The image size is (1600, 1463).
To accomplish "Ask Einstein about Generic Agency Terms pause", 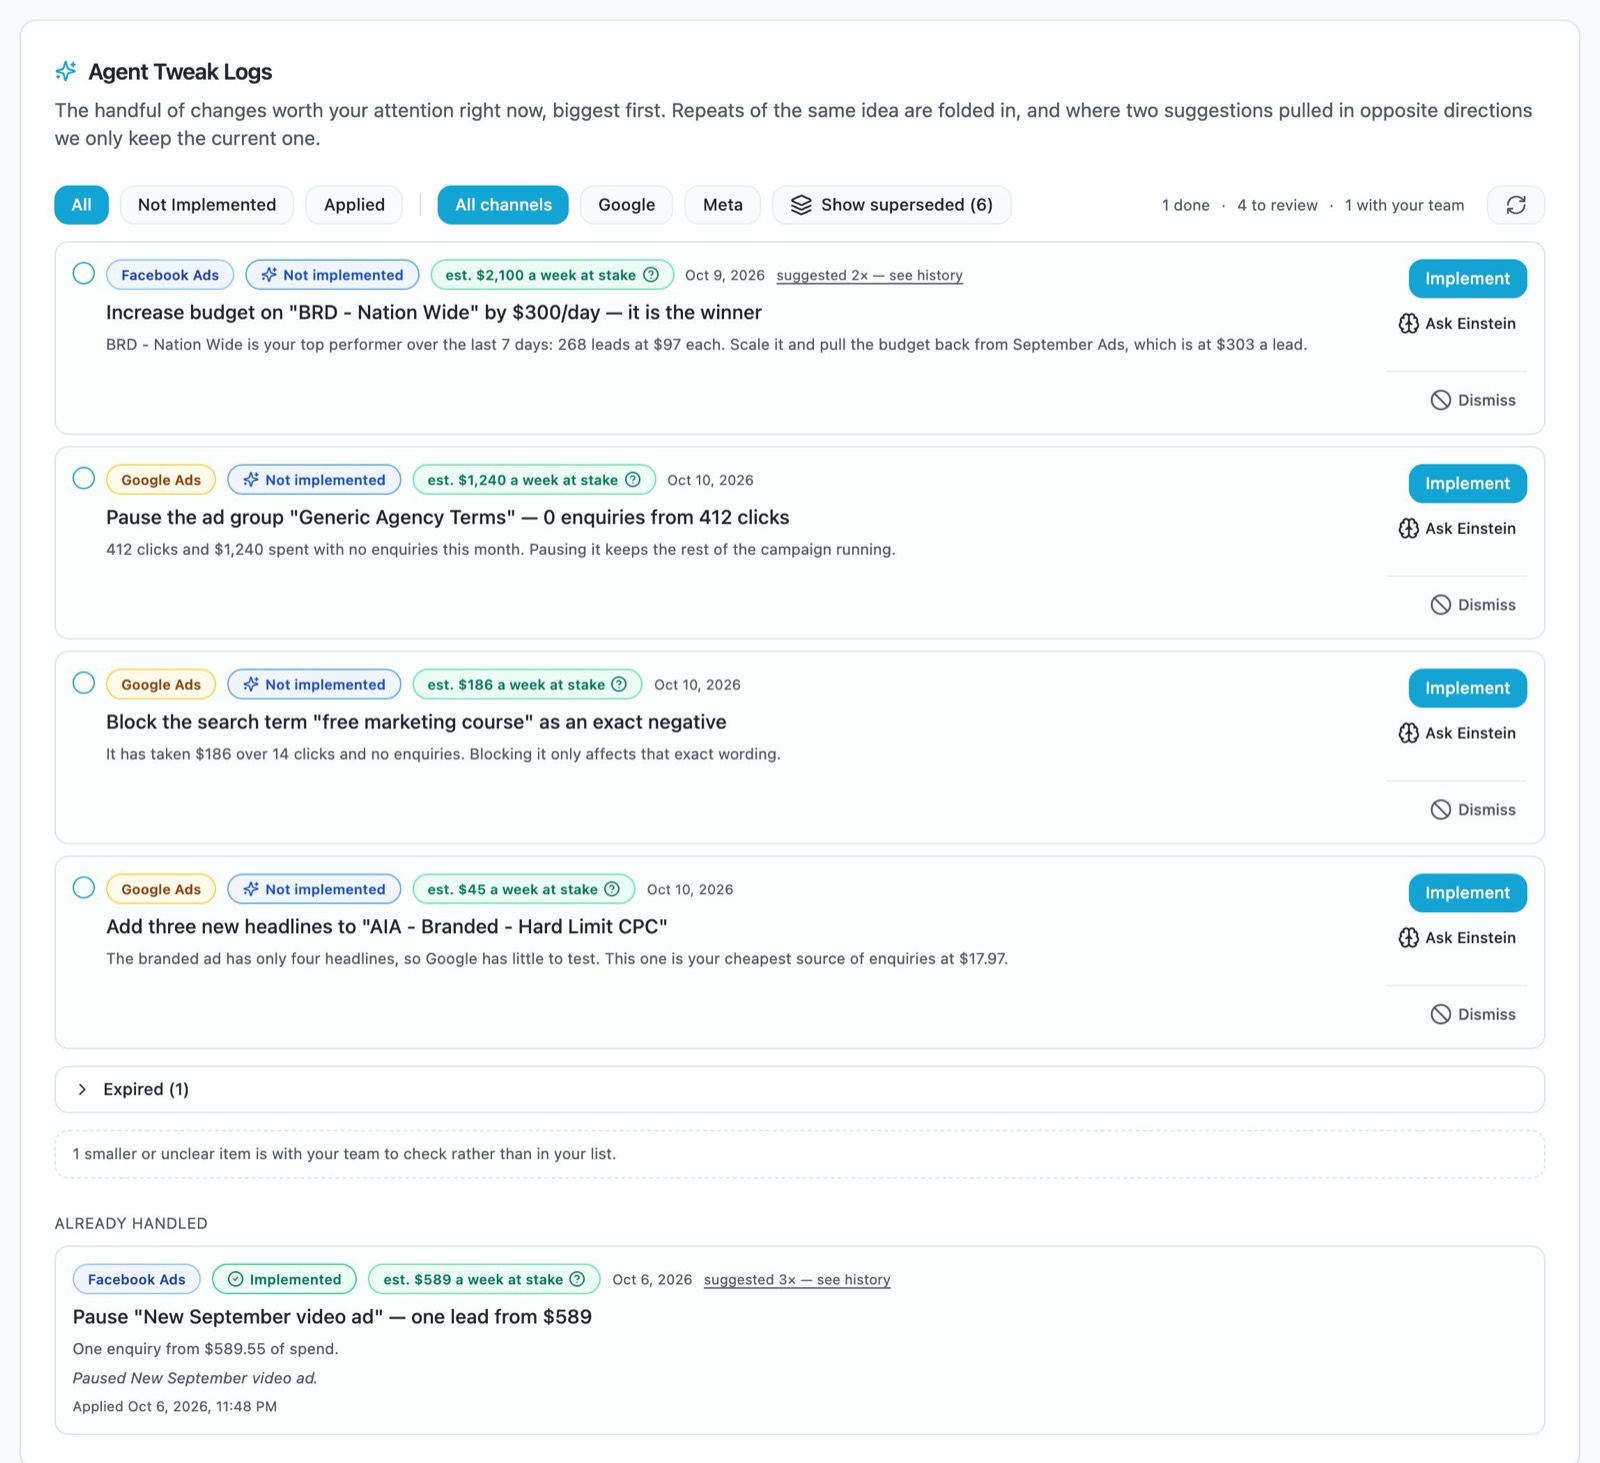I will [1457, 529].
